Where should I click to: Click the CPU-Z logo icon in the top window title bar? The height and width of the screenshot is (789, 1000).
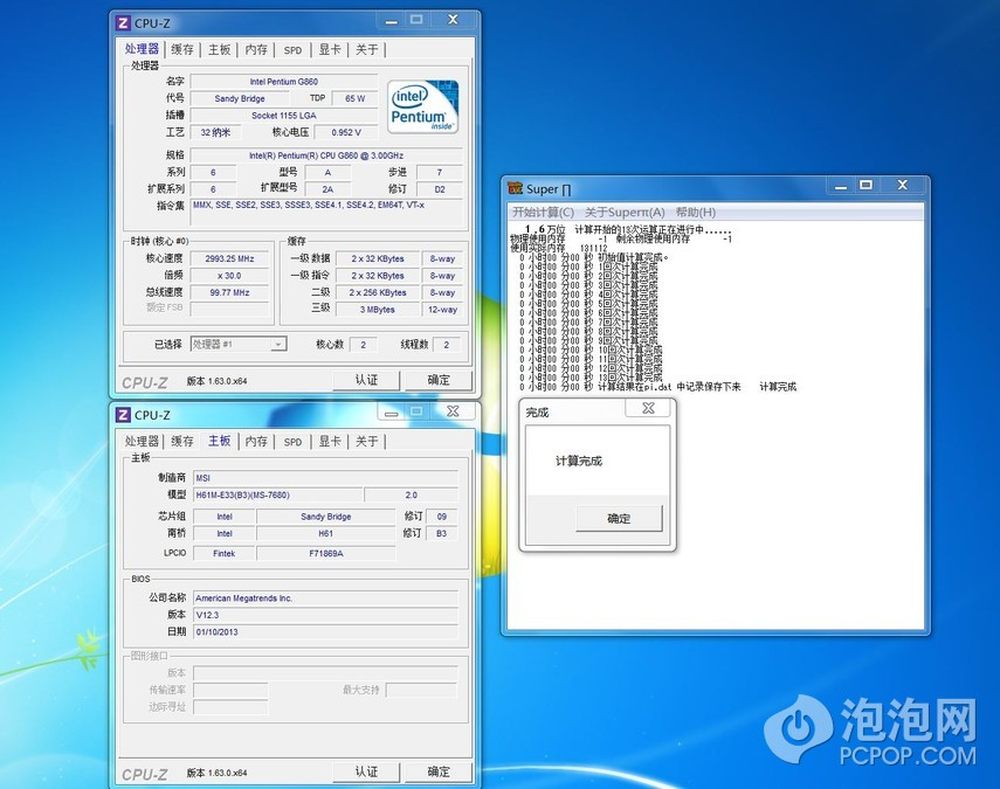click(123, 24)
